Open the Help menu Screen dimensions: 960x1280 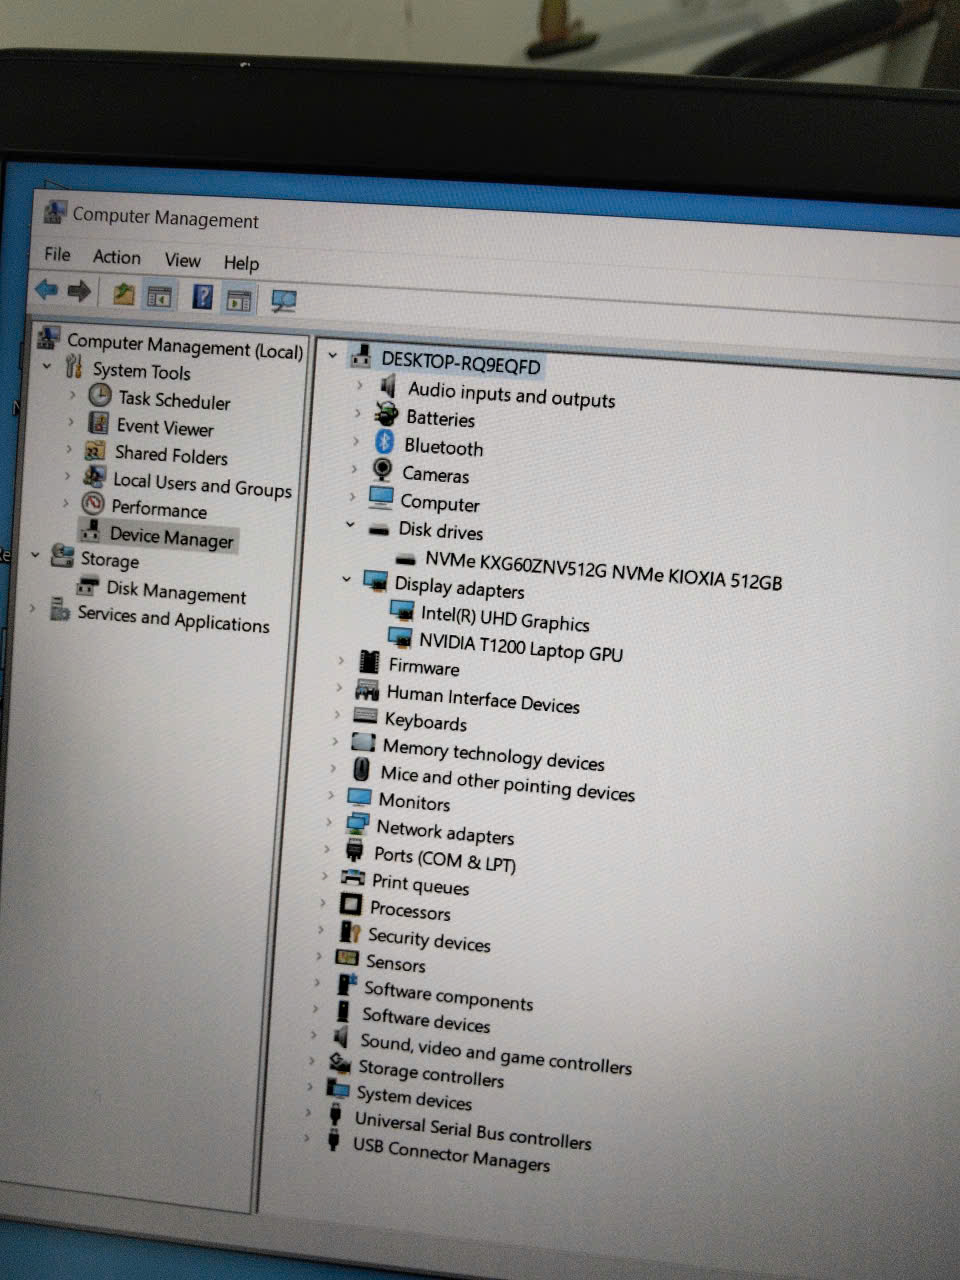pos(241,263)
